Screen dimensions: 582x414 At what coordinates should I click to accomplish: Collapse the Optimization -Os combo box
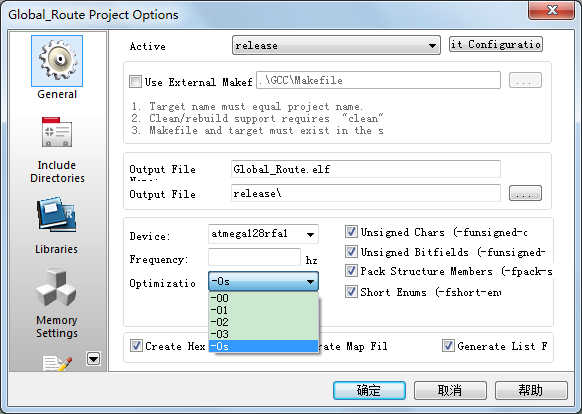[x=263, y=281]
